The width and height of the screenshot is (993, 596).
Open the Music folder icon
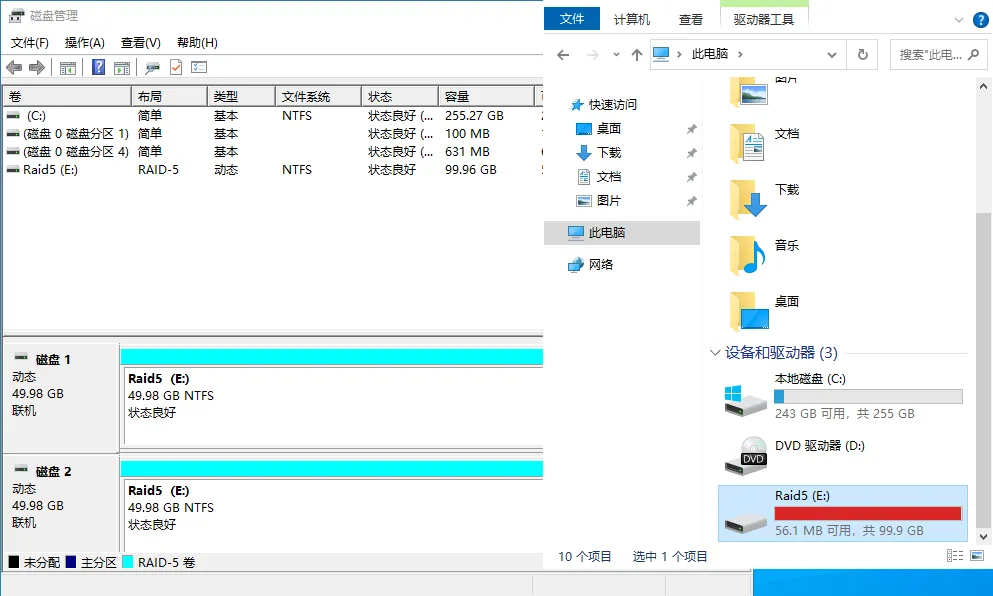(x=748, y=256)
